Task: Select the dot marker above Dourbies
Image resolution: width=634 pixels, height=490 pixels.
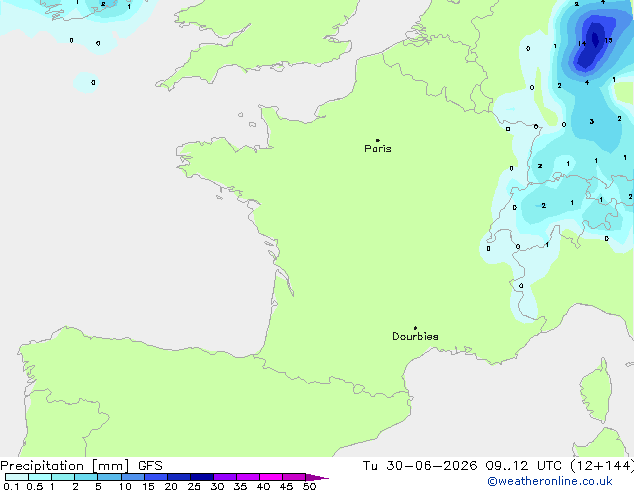Action: click(x=415, y=328)
